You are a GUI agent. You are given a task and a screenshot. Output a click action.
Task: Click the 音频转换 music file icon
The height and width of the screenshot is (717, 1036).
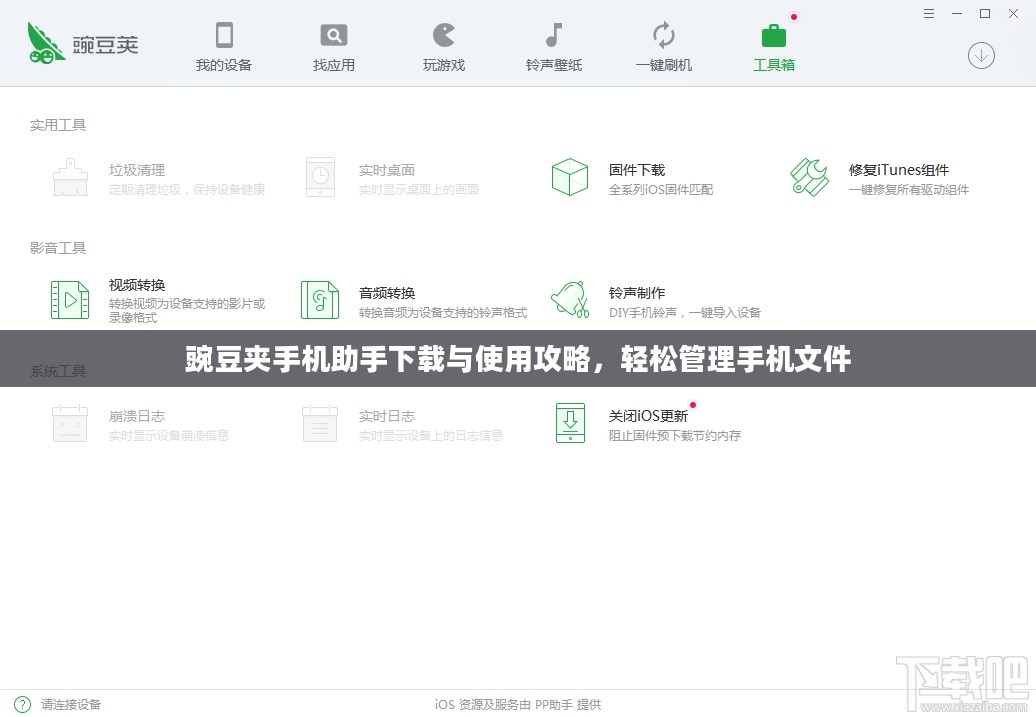point(320,300)
